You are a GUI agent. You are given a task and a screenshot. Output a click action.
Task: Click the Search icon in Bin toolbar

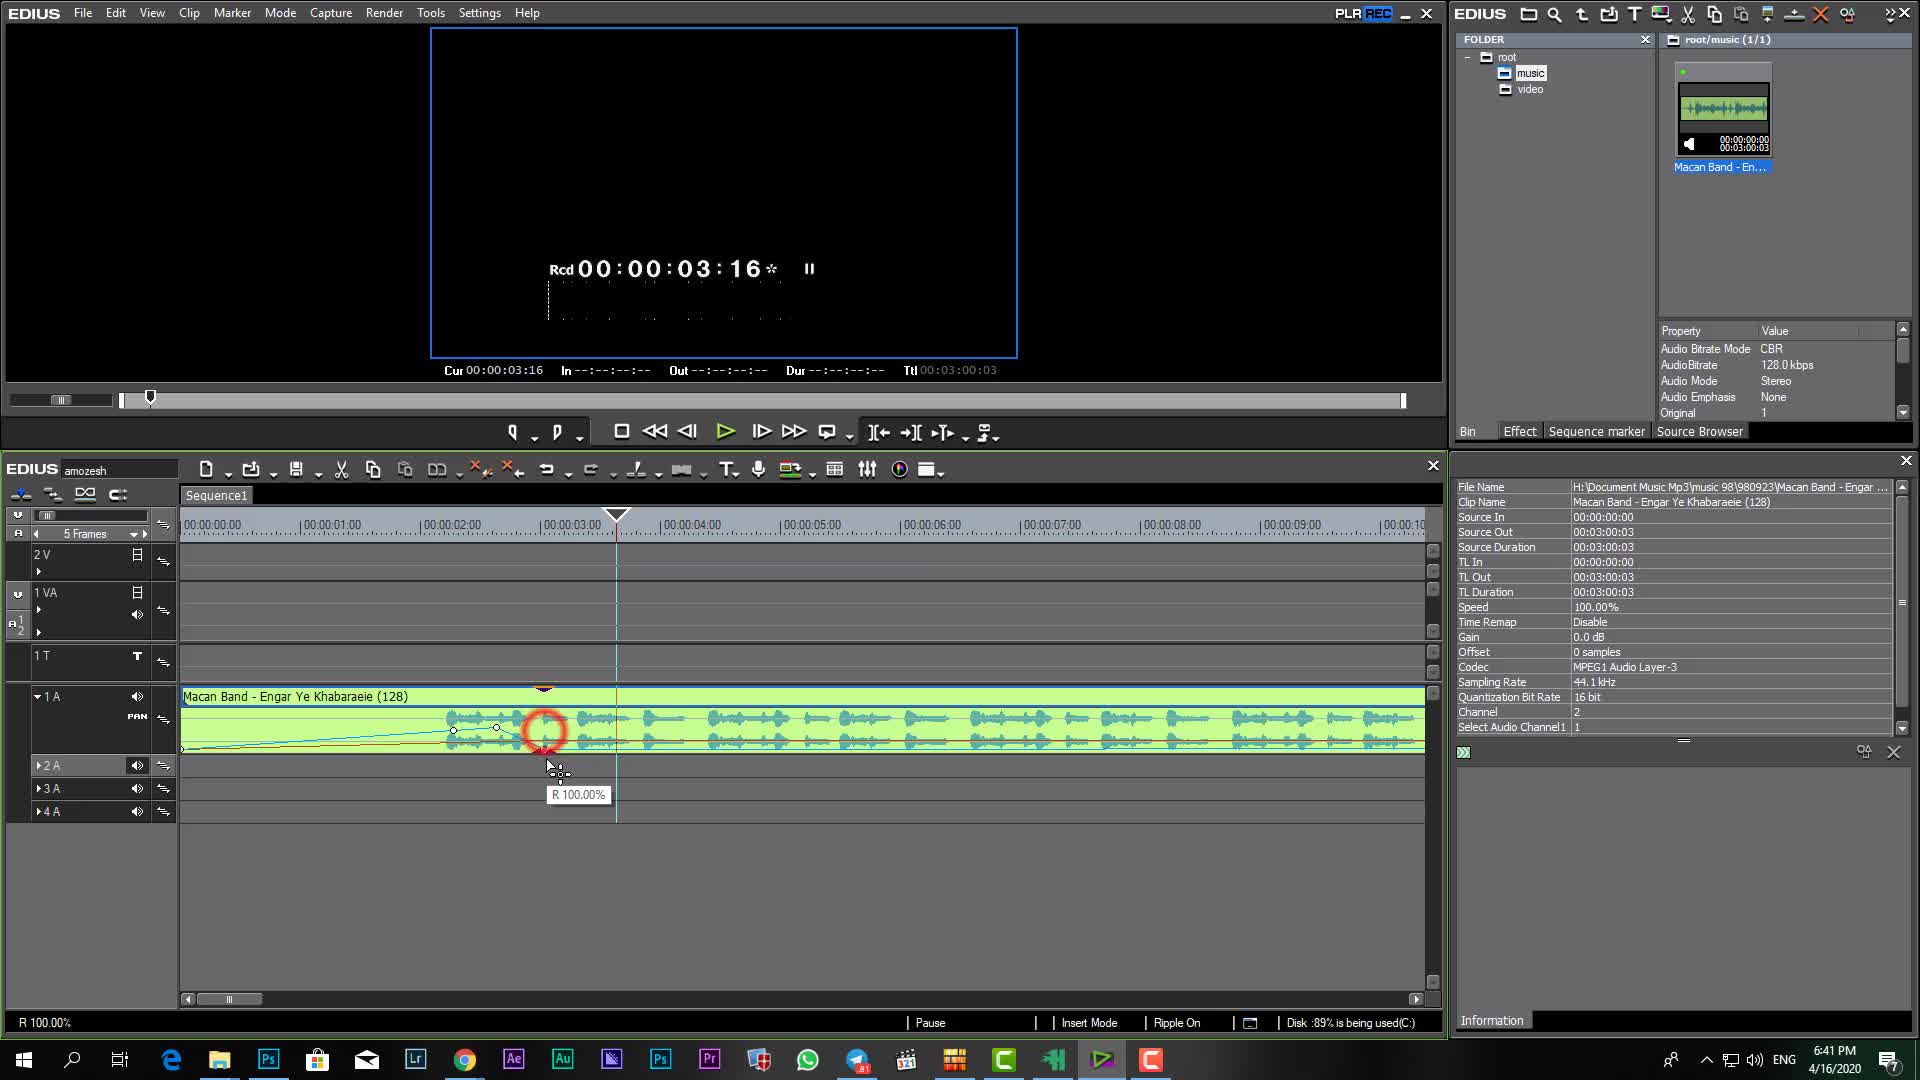1554,14
